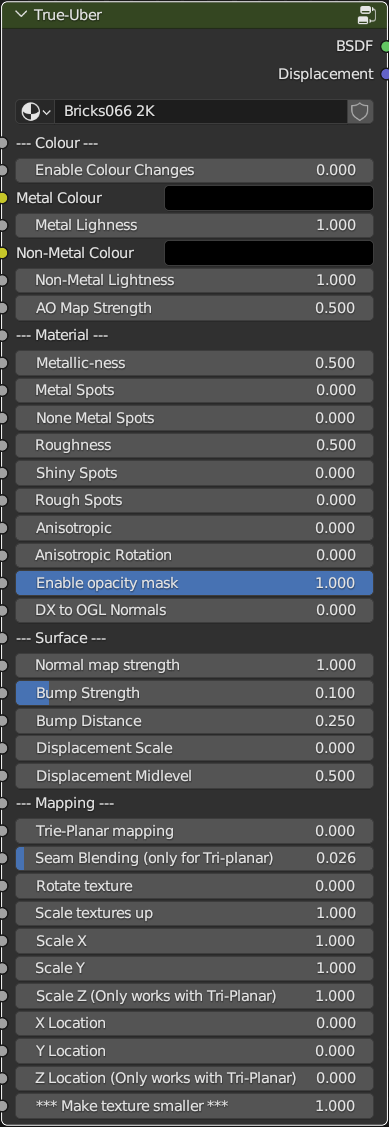Click the AO Map Strength input socket
389x1127 pixels.
(x=3, y=308)
